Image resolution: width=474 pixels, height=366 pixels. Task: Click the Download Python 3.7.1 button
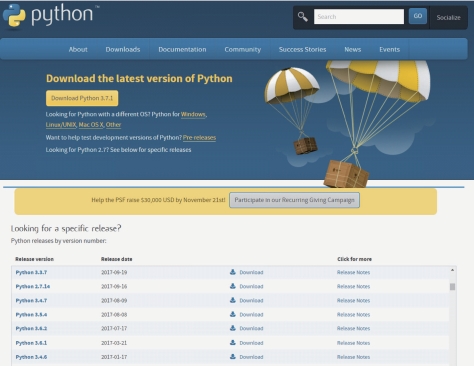82,98
